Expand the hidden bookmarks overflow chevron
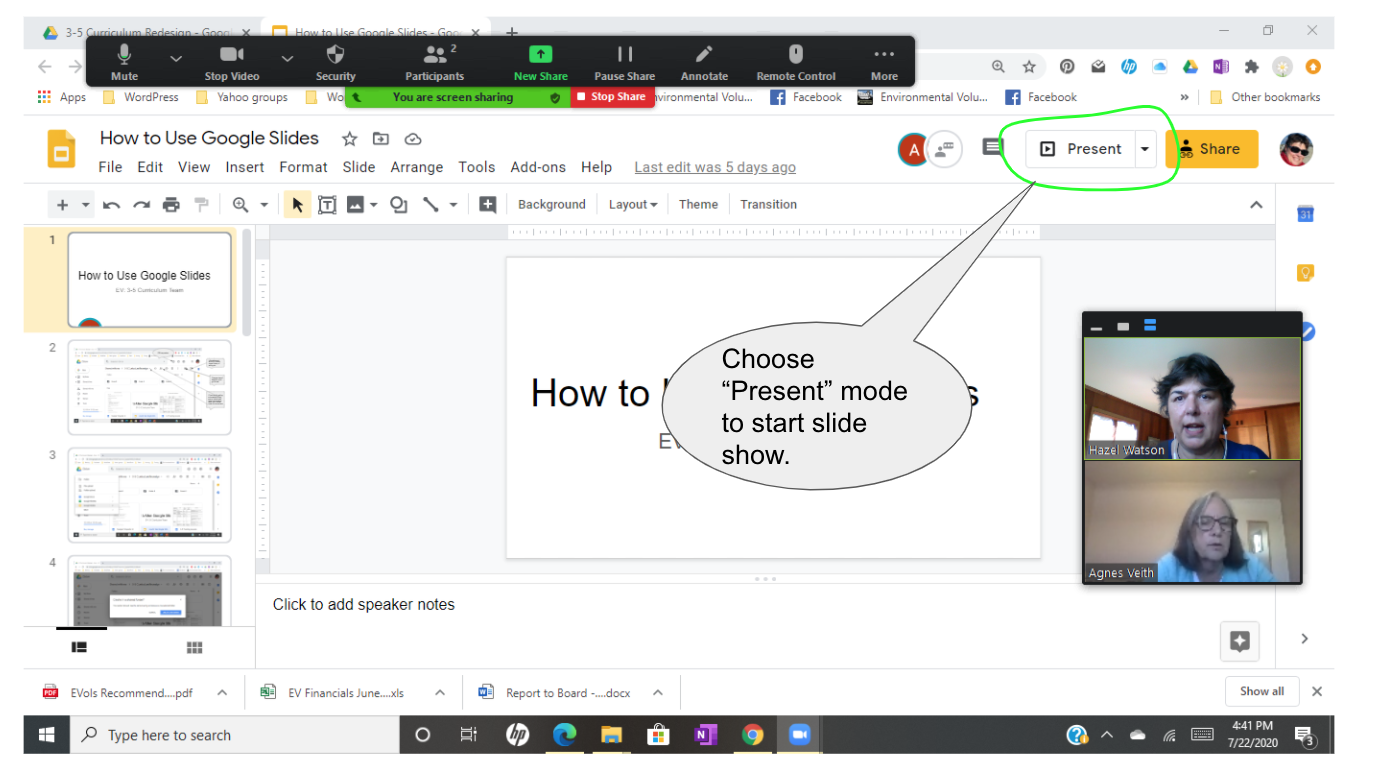This screenshot has width=1388, height=776. click(1185, 97)
